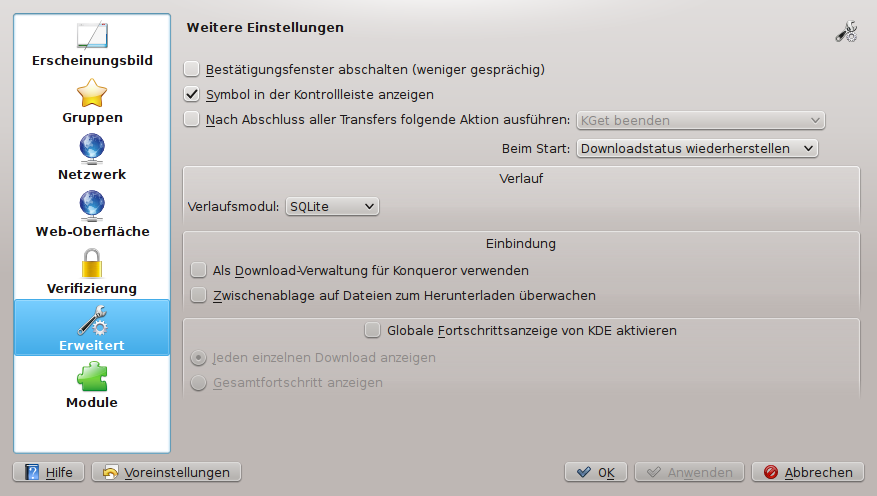This screenshot has width=877, height=496.
Task: Select Jeden einzelnen Download anzeigen radio
Action: [x=198, y=357]
